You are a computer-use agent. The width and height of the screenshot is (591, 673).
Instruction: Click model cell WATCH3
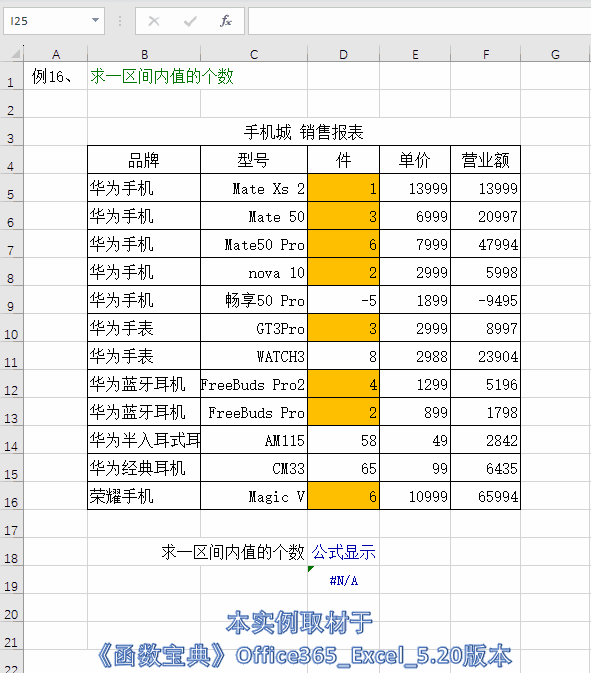tap(254, 356)
